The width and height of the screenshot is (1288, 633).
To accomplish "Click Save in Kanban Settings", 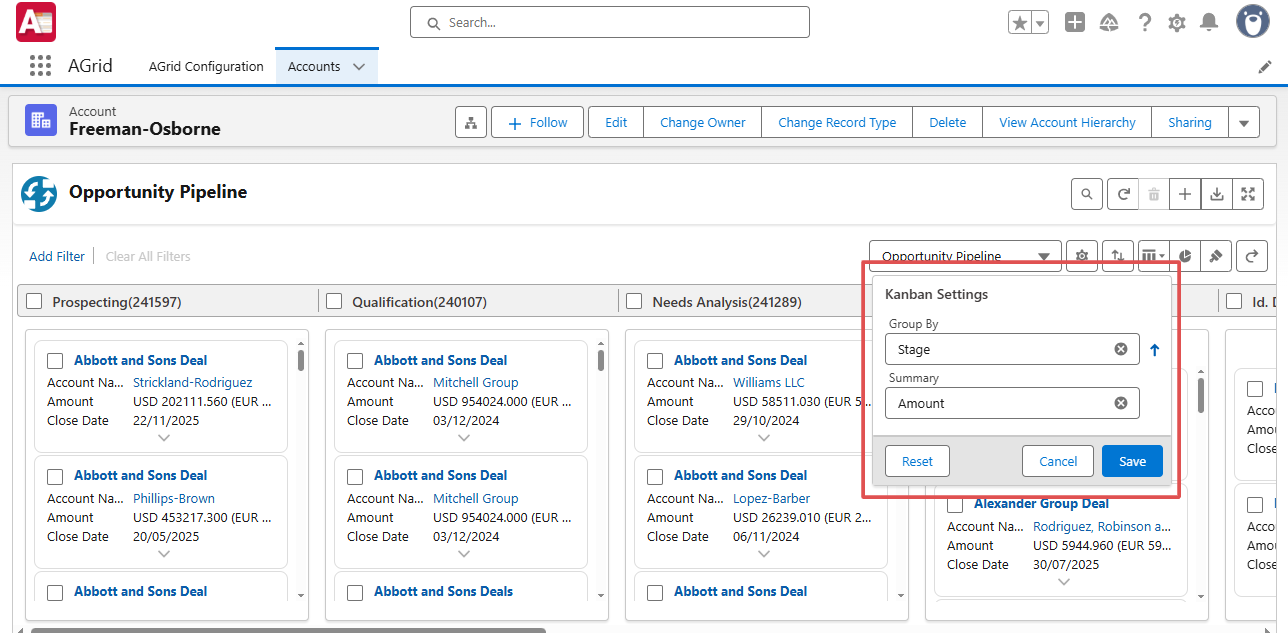I will (x=1132, y=461).
